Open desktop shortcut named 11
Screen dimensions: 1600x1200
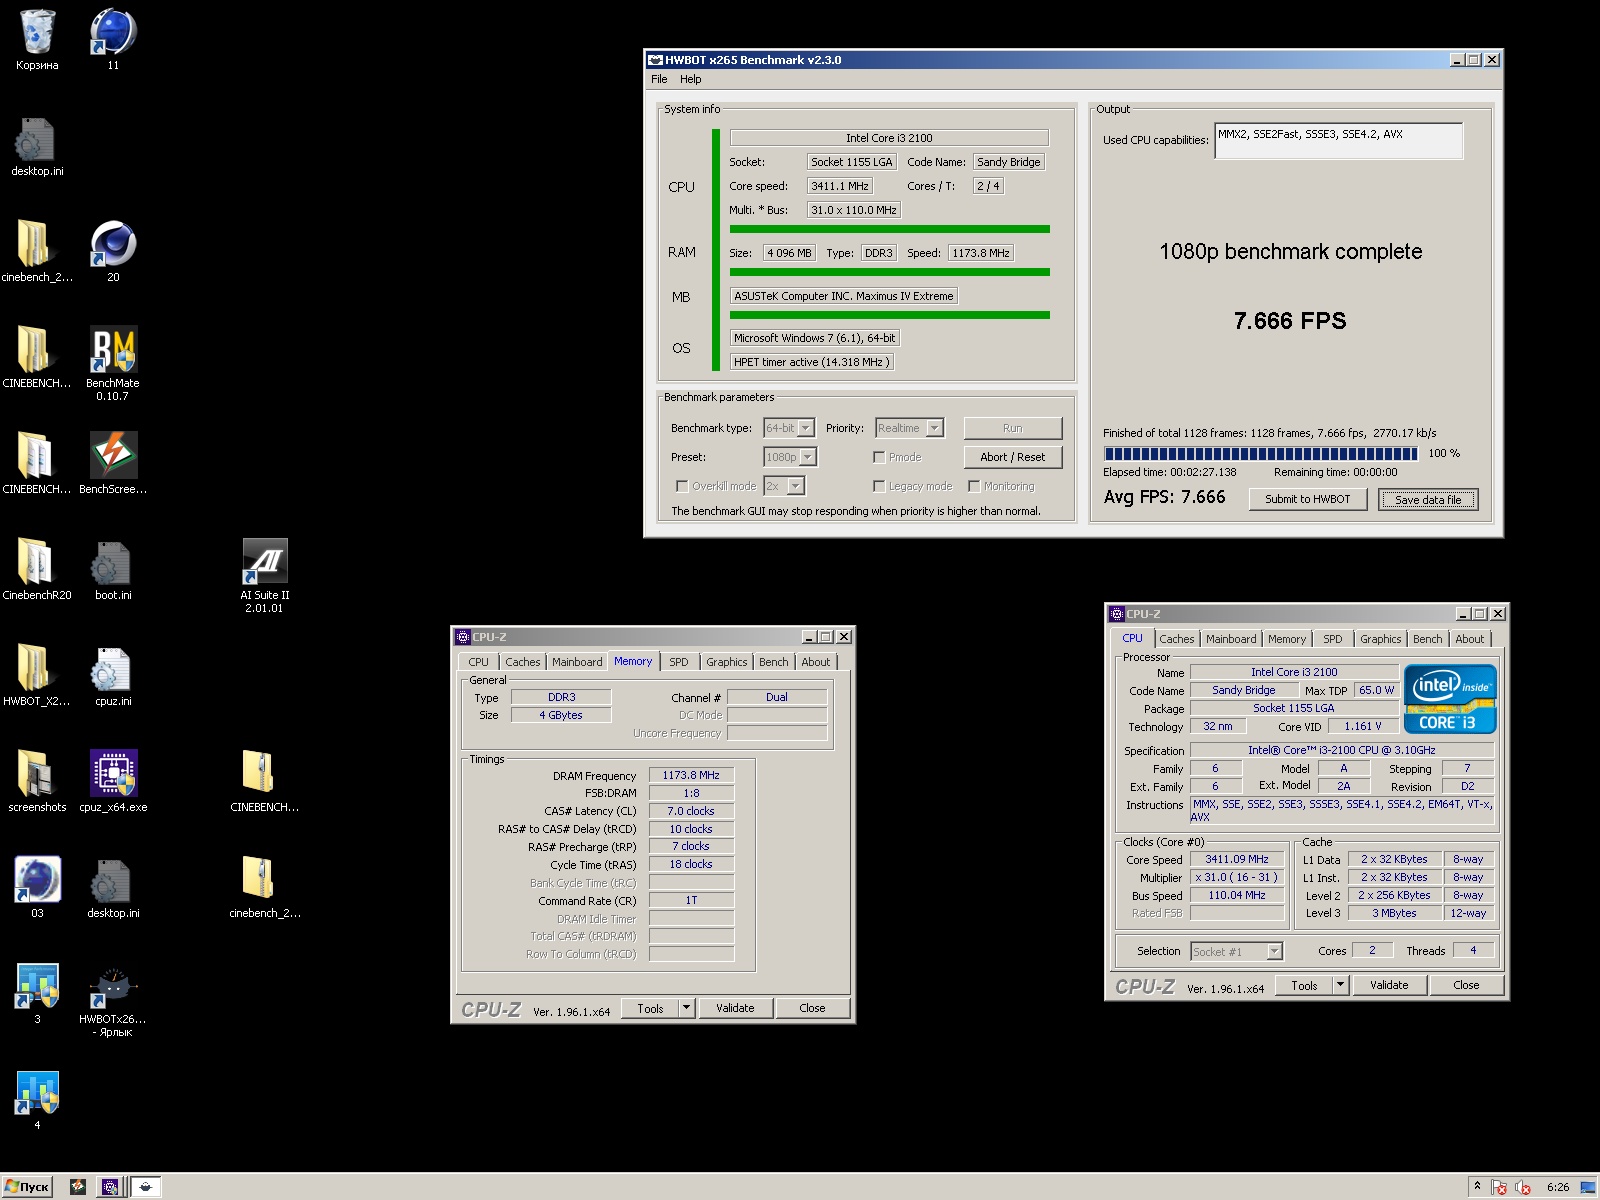pos(113,40)
